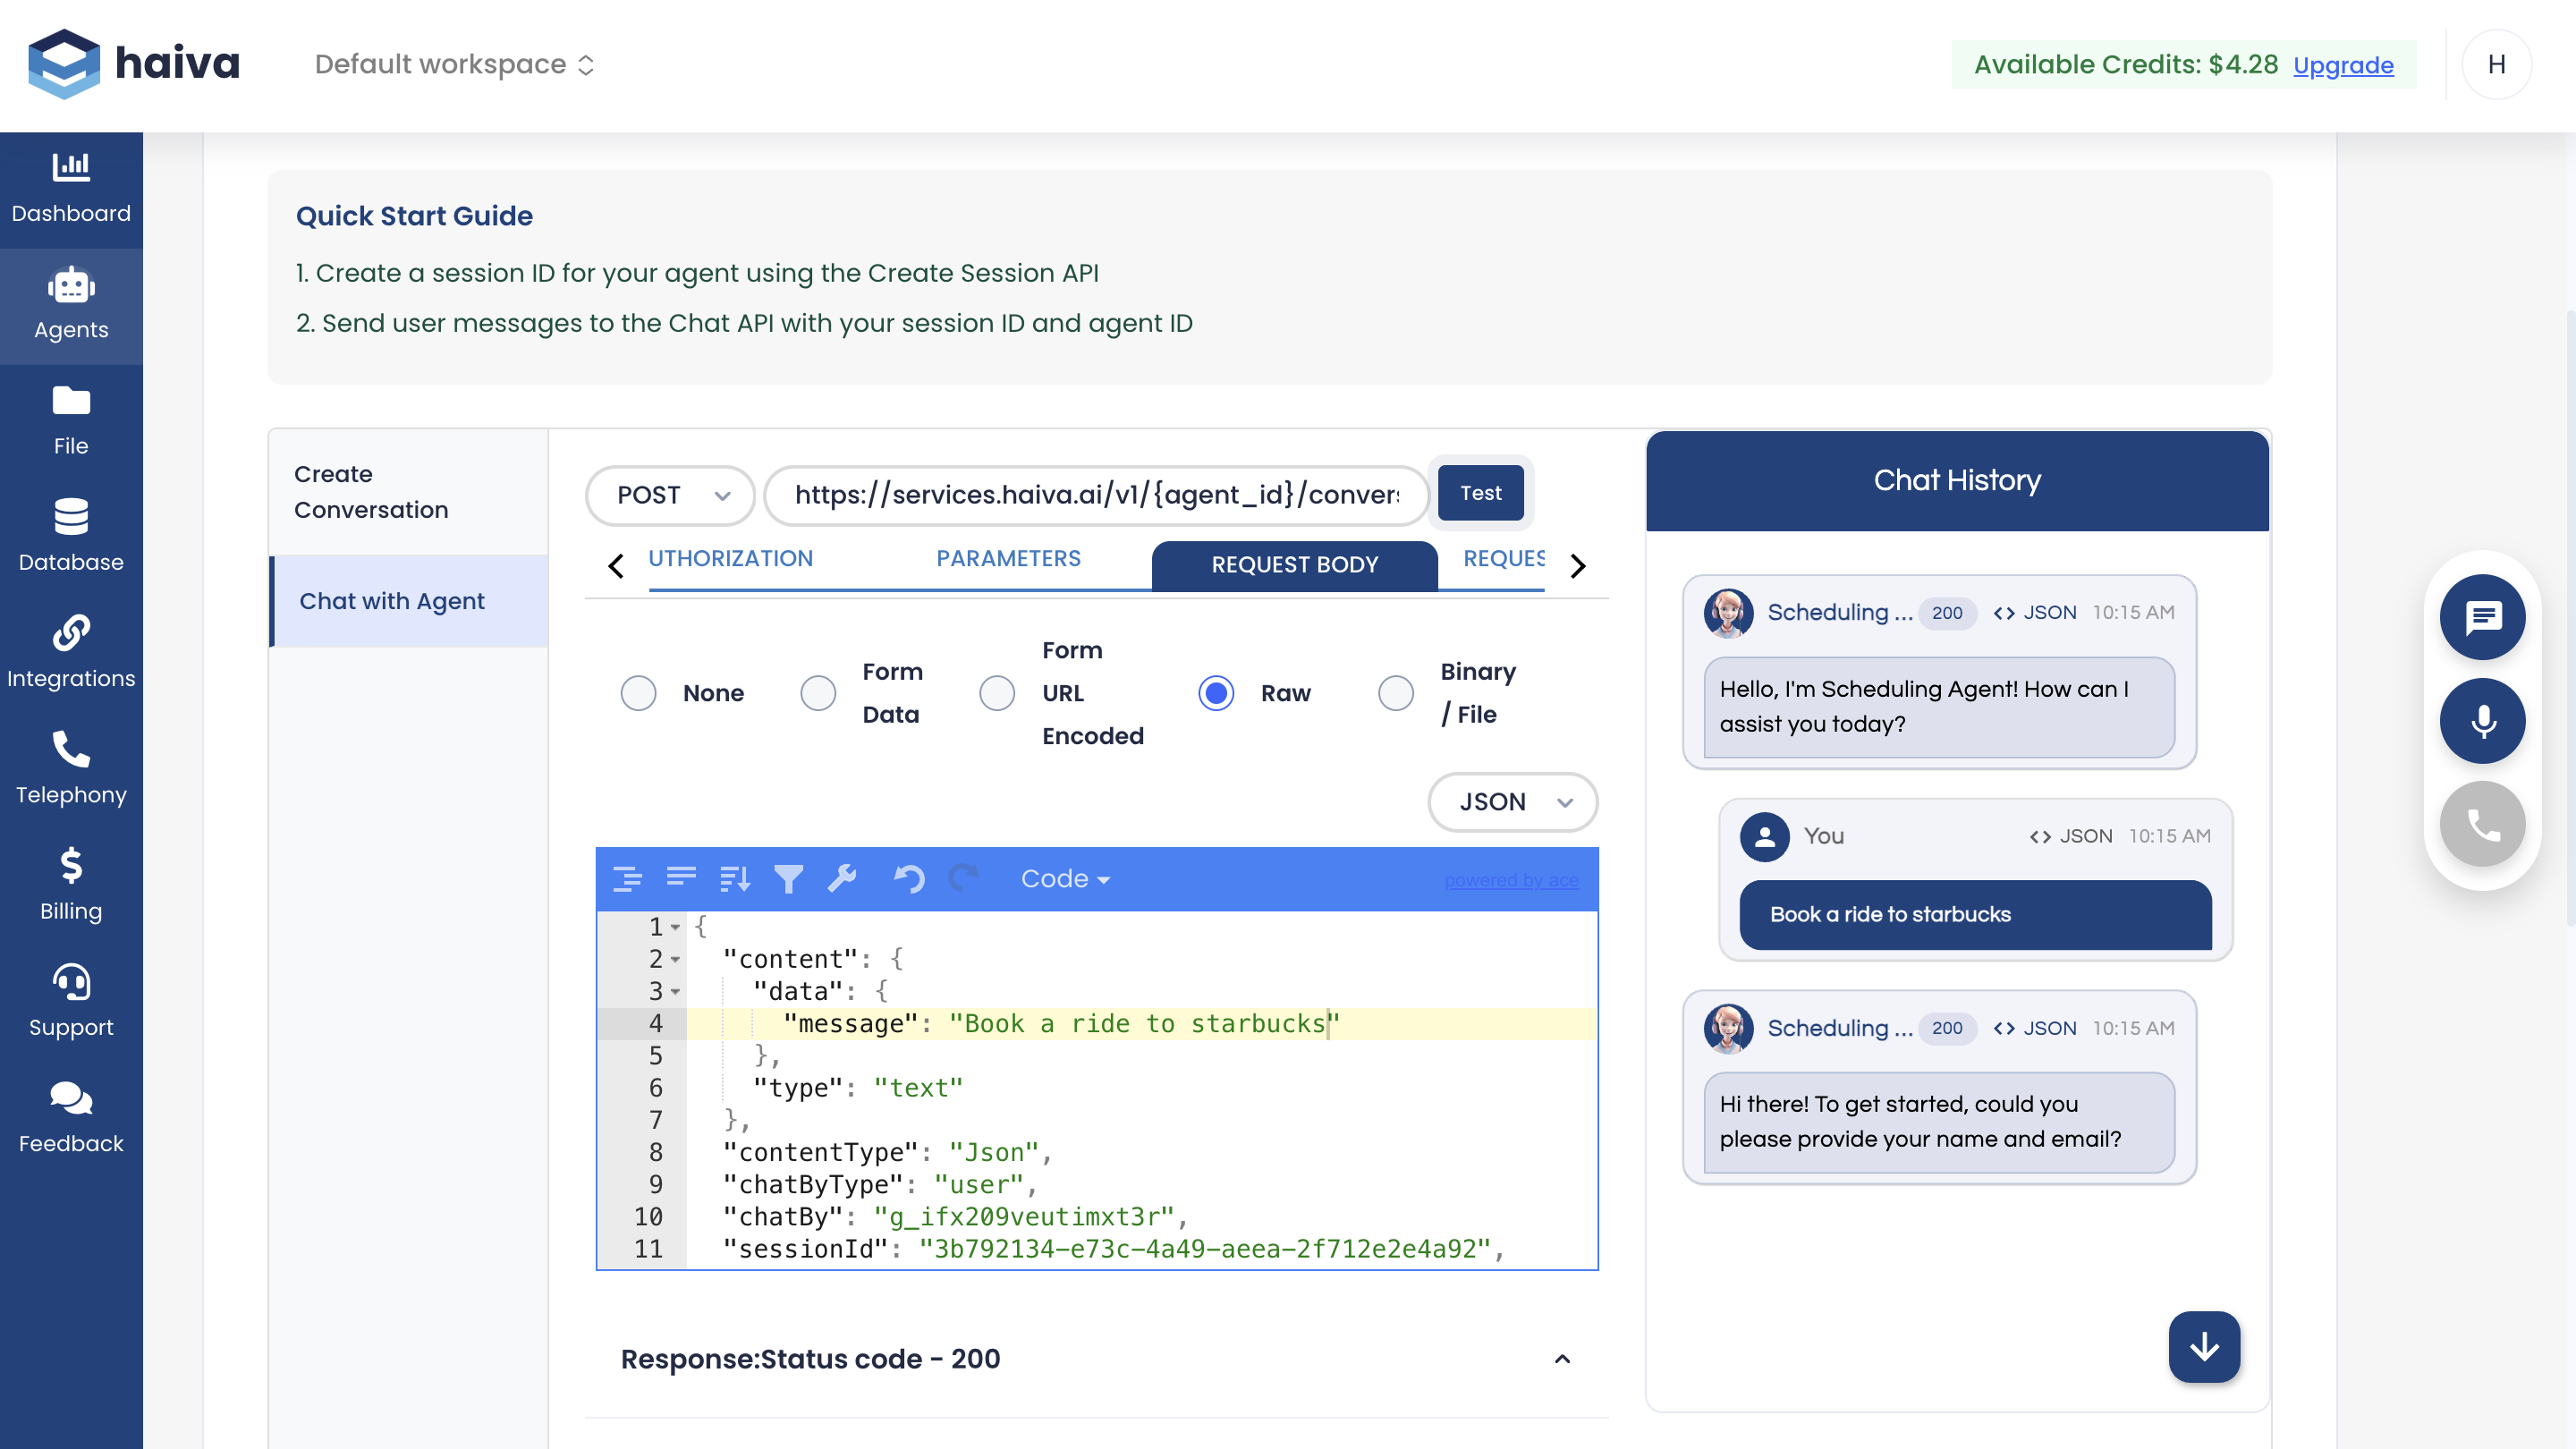
Task: Click the repair JSON wrench icon
Action: (x=842, y=879)
